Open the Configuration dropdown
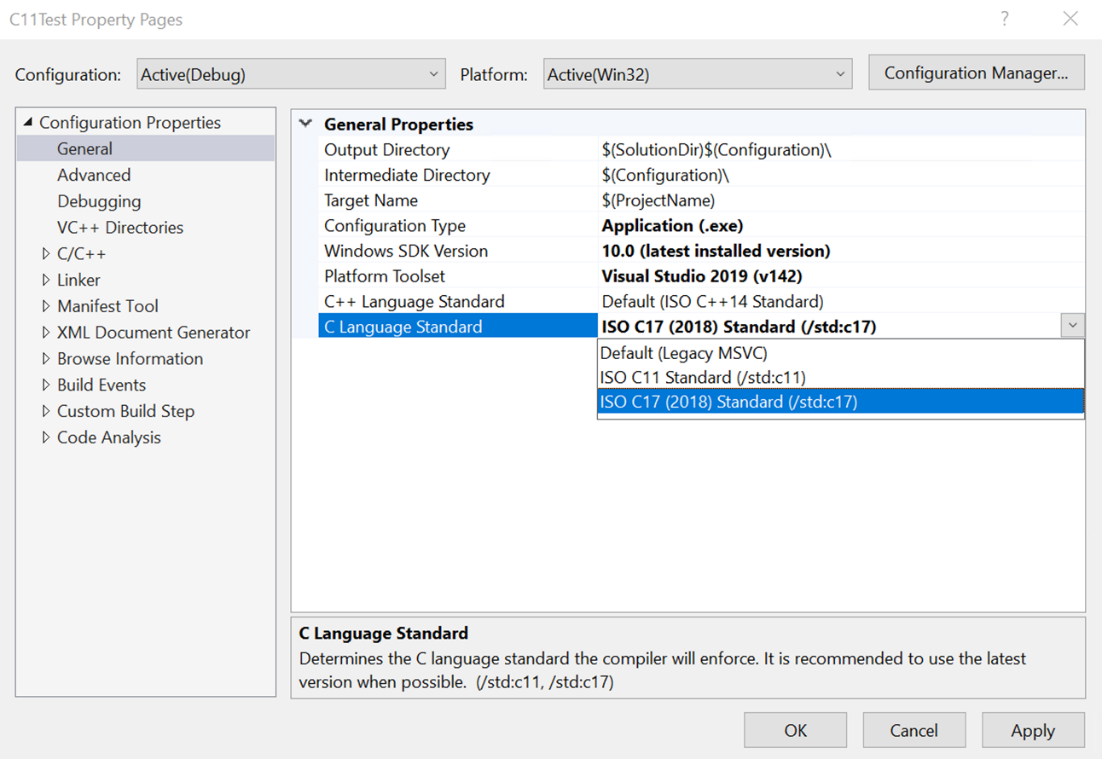This screenshot has height=759, width=1102. click(x=434, y=72)
